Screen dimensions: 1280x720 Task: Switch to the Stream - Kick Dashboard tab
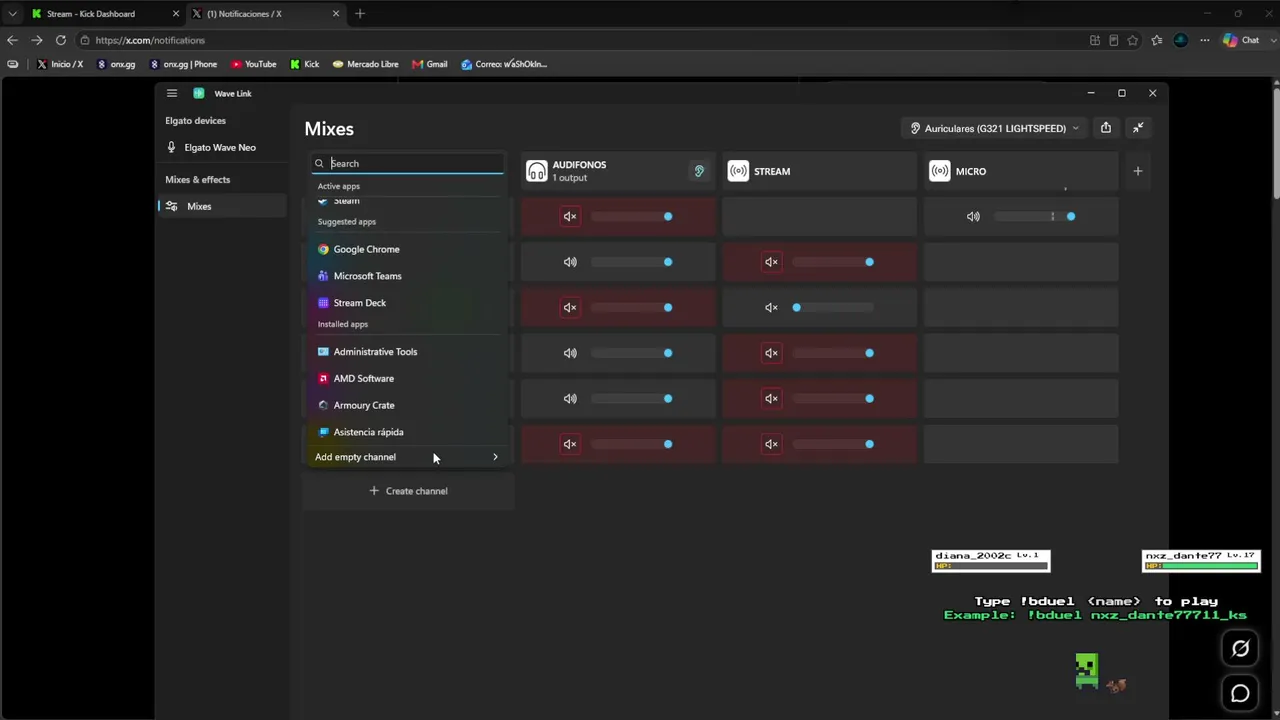pyautogui.click(x=103, y=14)
